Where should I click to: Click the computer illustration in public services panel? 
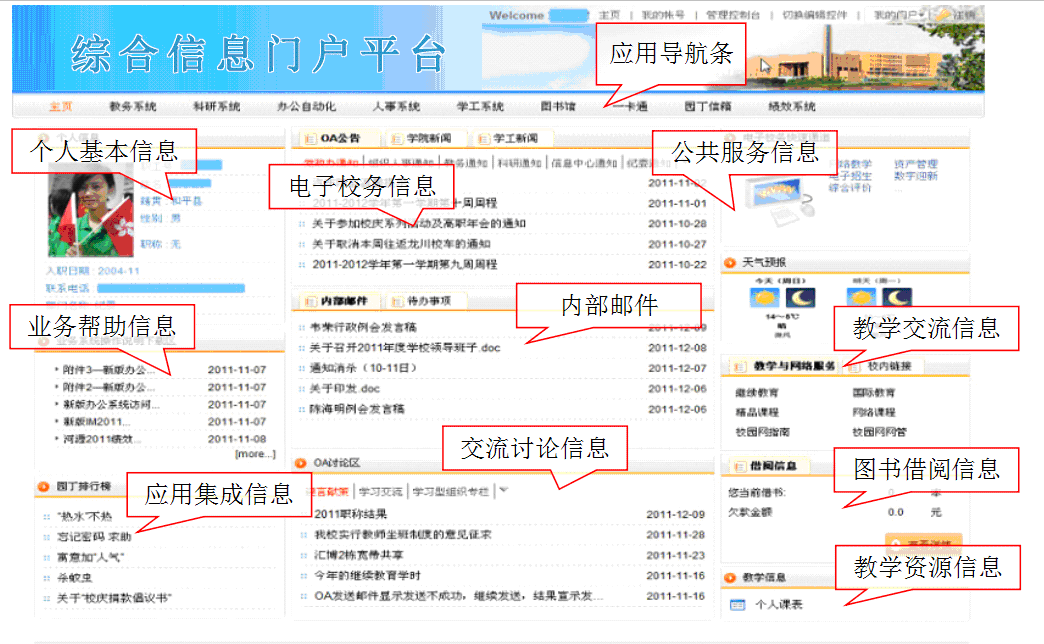(x=771, y=193)
